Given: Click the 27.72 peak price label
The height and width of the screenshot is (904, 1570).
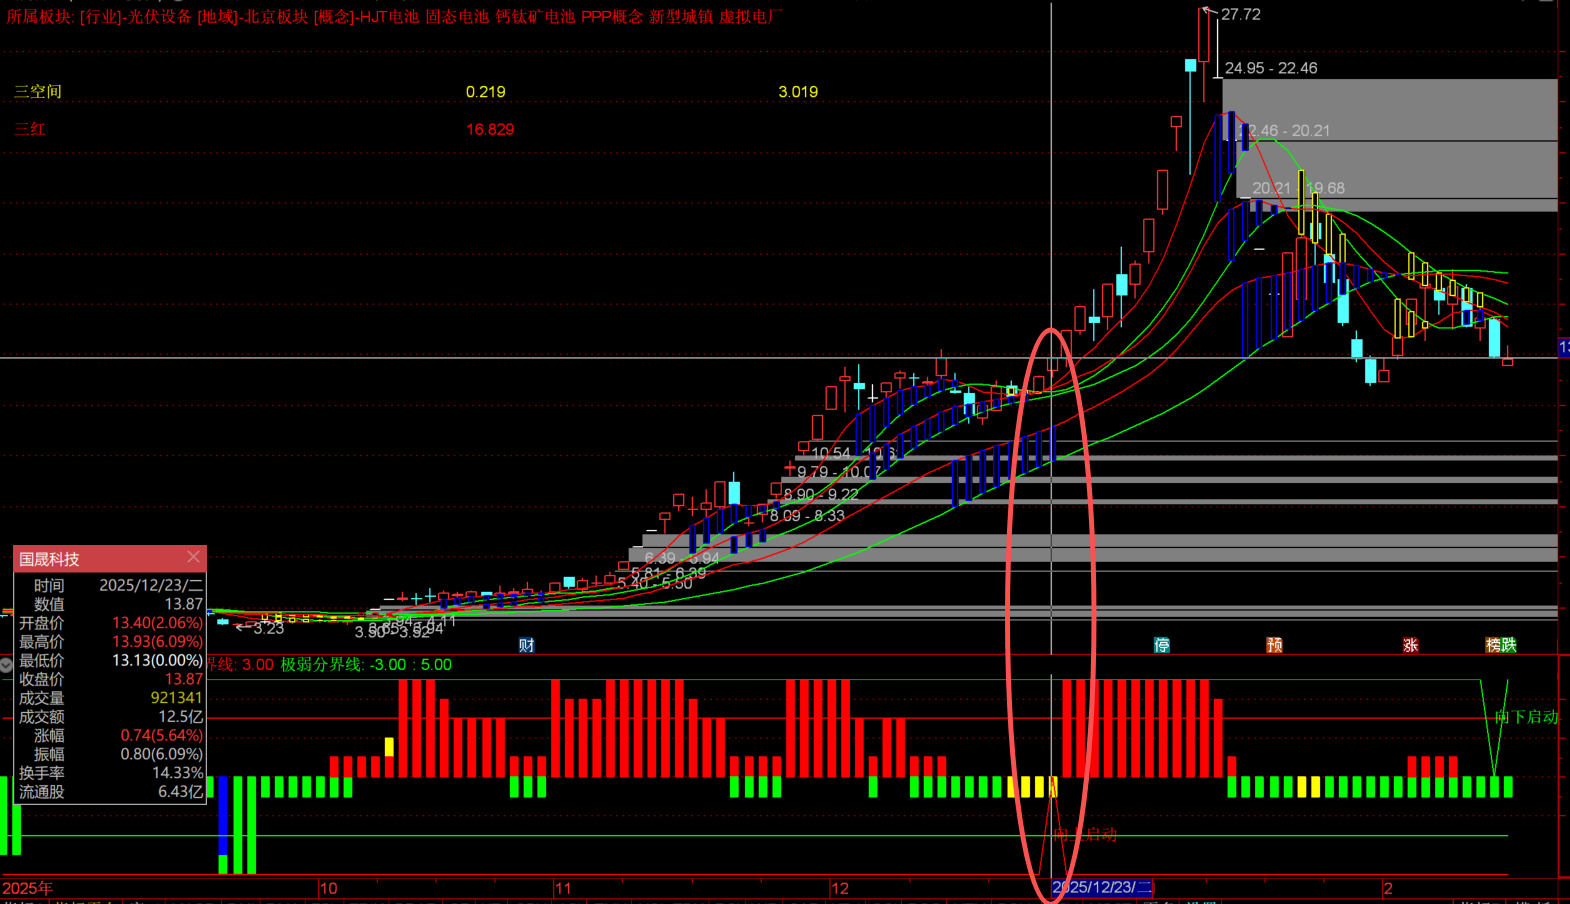Looking at the screenshot, I should click(1240, 15).
